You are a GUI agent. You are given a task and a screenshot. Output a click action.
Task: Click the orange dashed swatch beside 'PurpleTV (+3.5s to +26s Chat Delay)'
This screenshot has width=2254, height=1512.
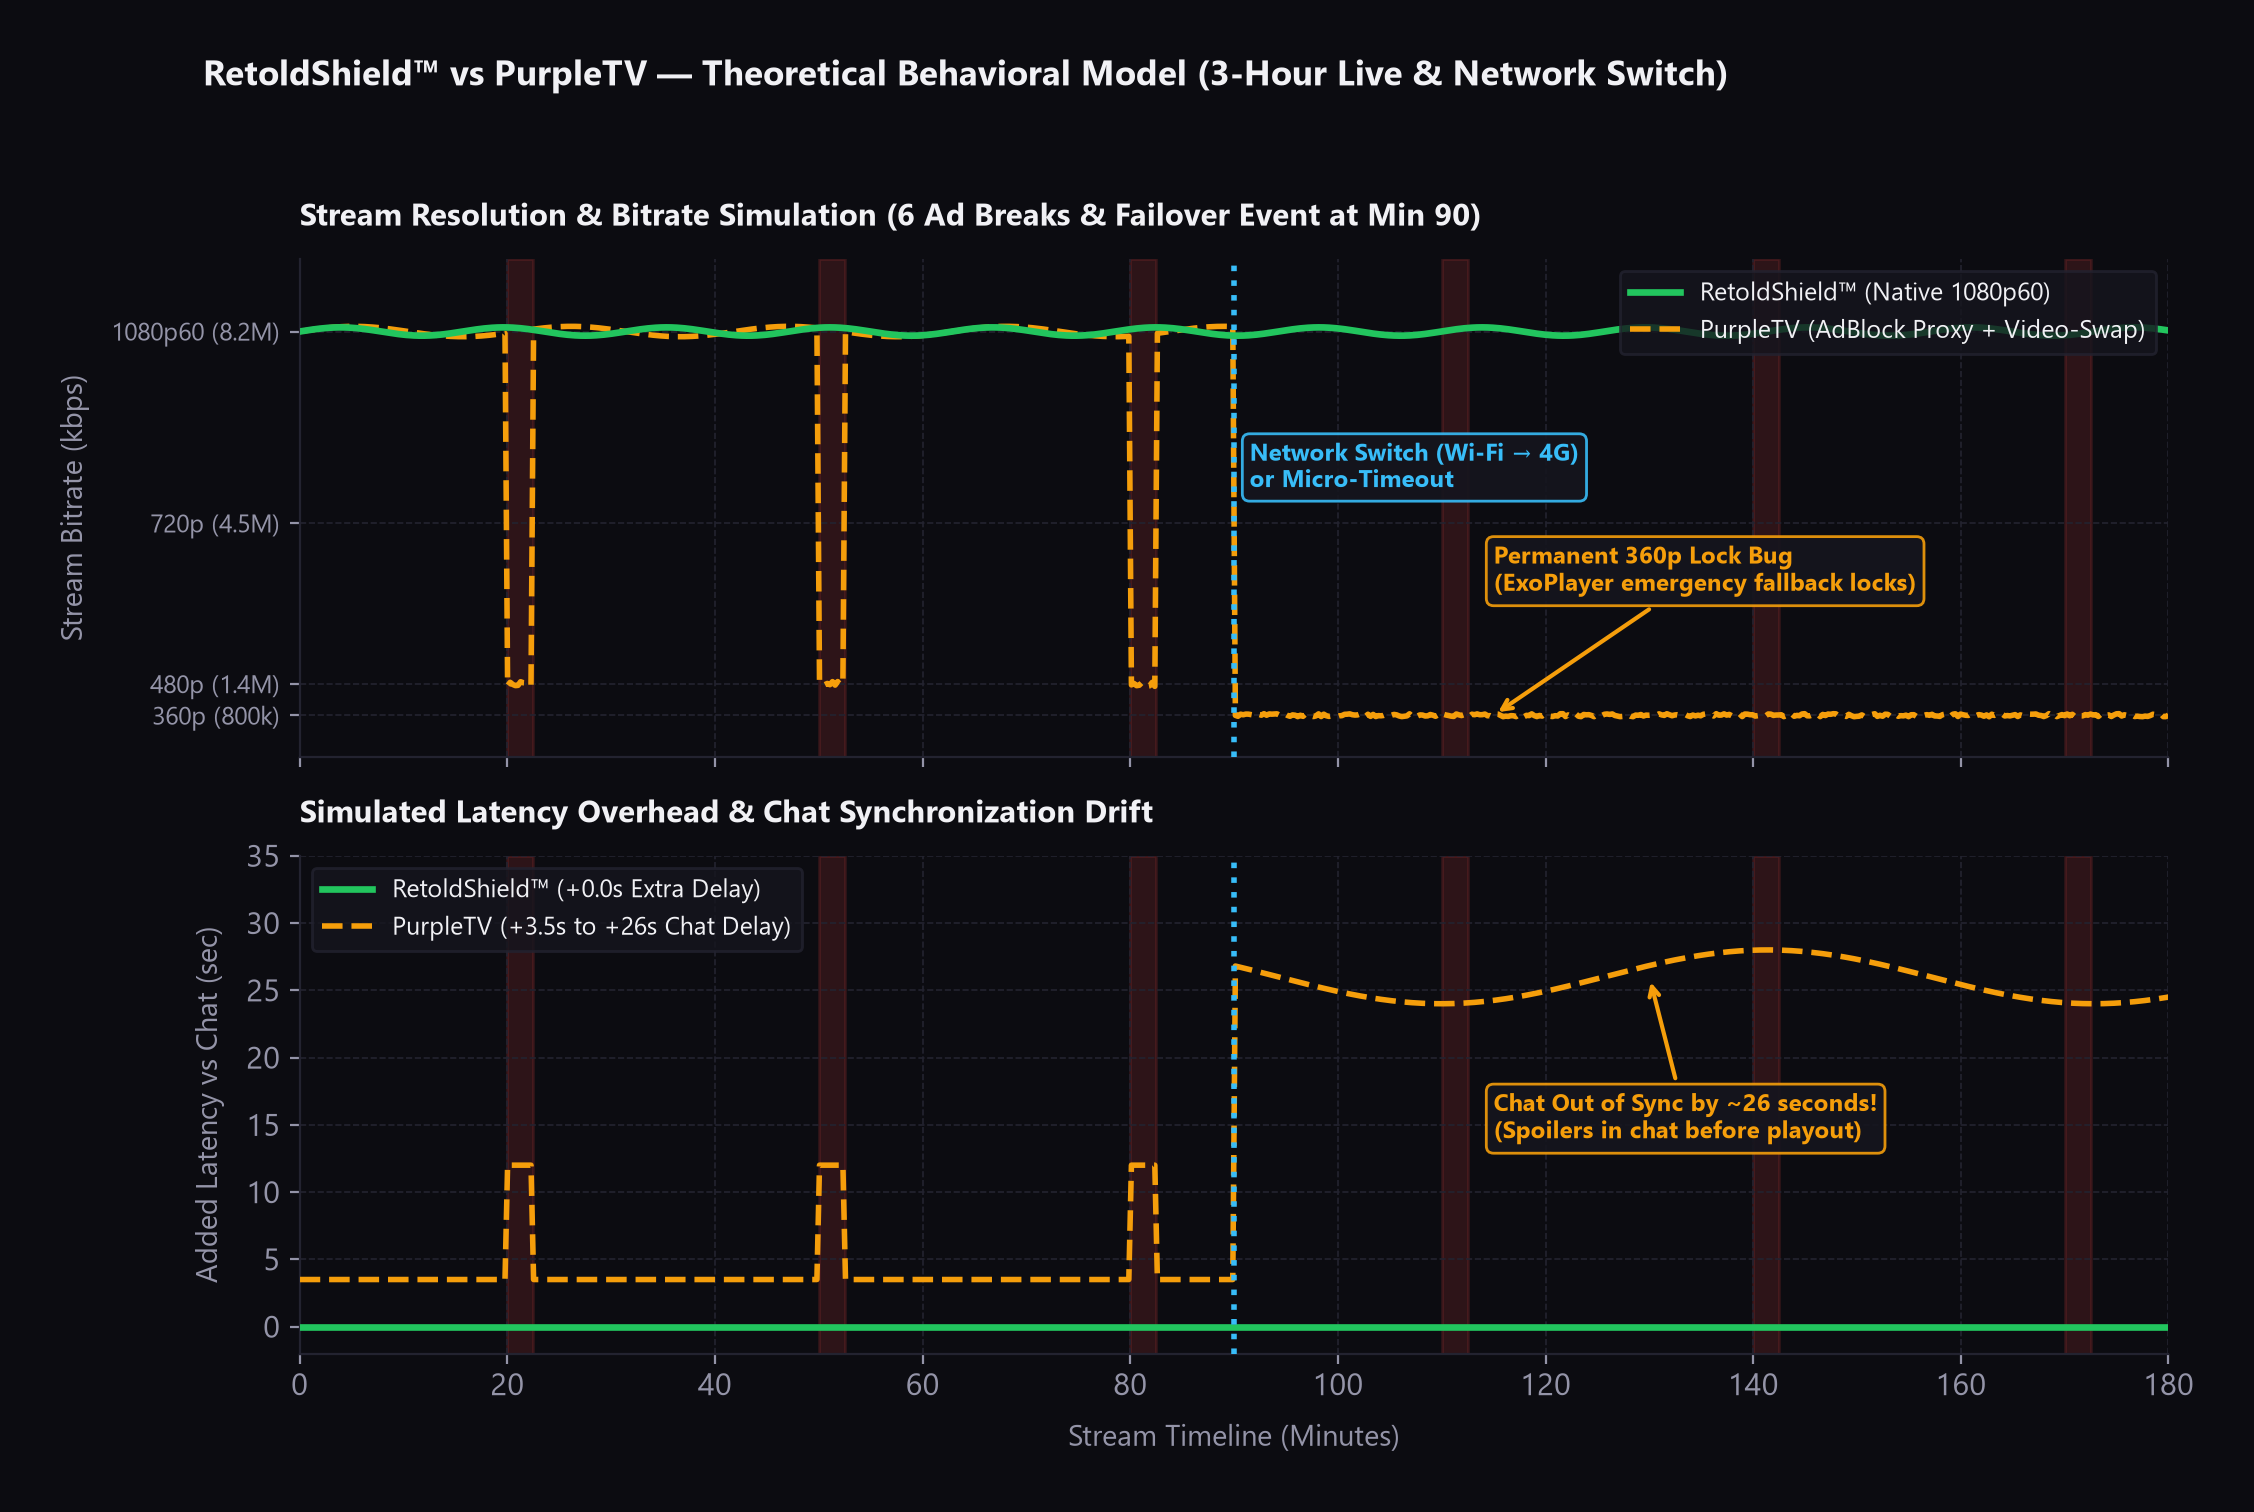(x=347, y=926)
